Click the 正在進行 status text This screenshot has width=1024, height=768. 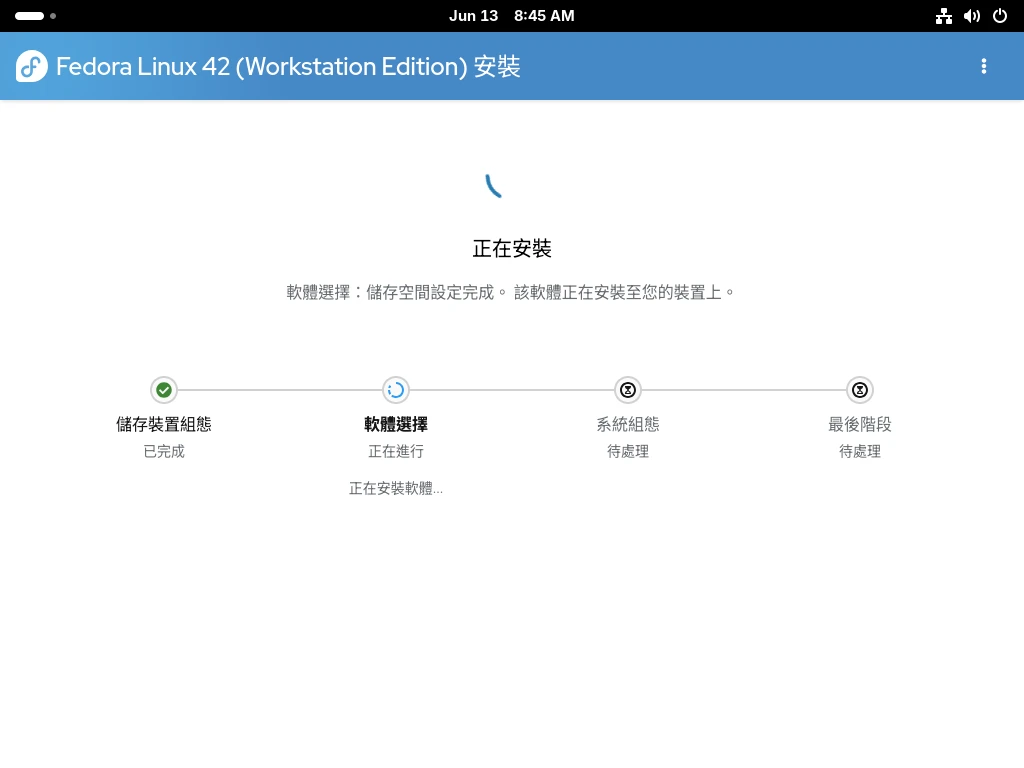(396, 451)
